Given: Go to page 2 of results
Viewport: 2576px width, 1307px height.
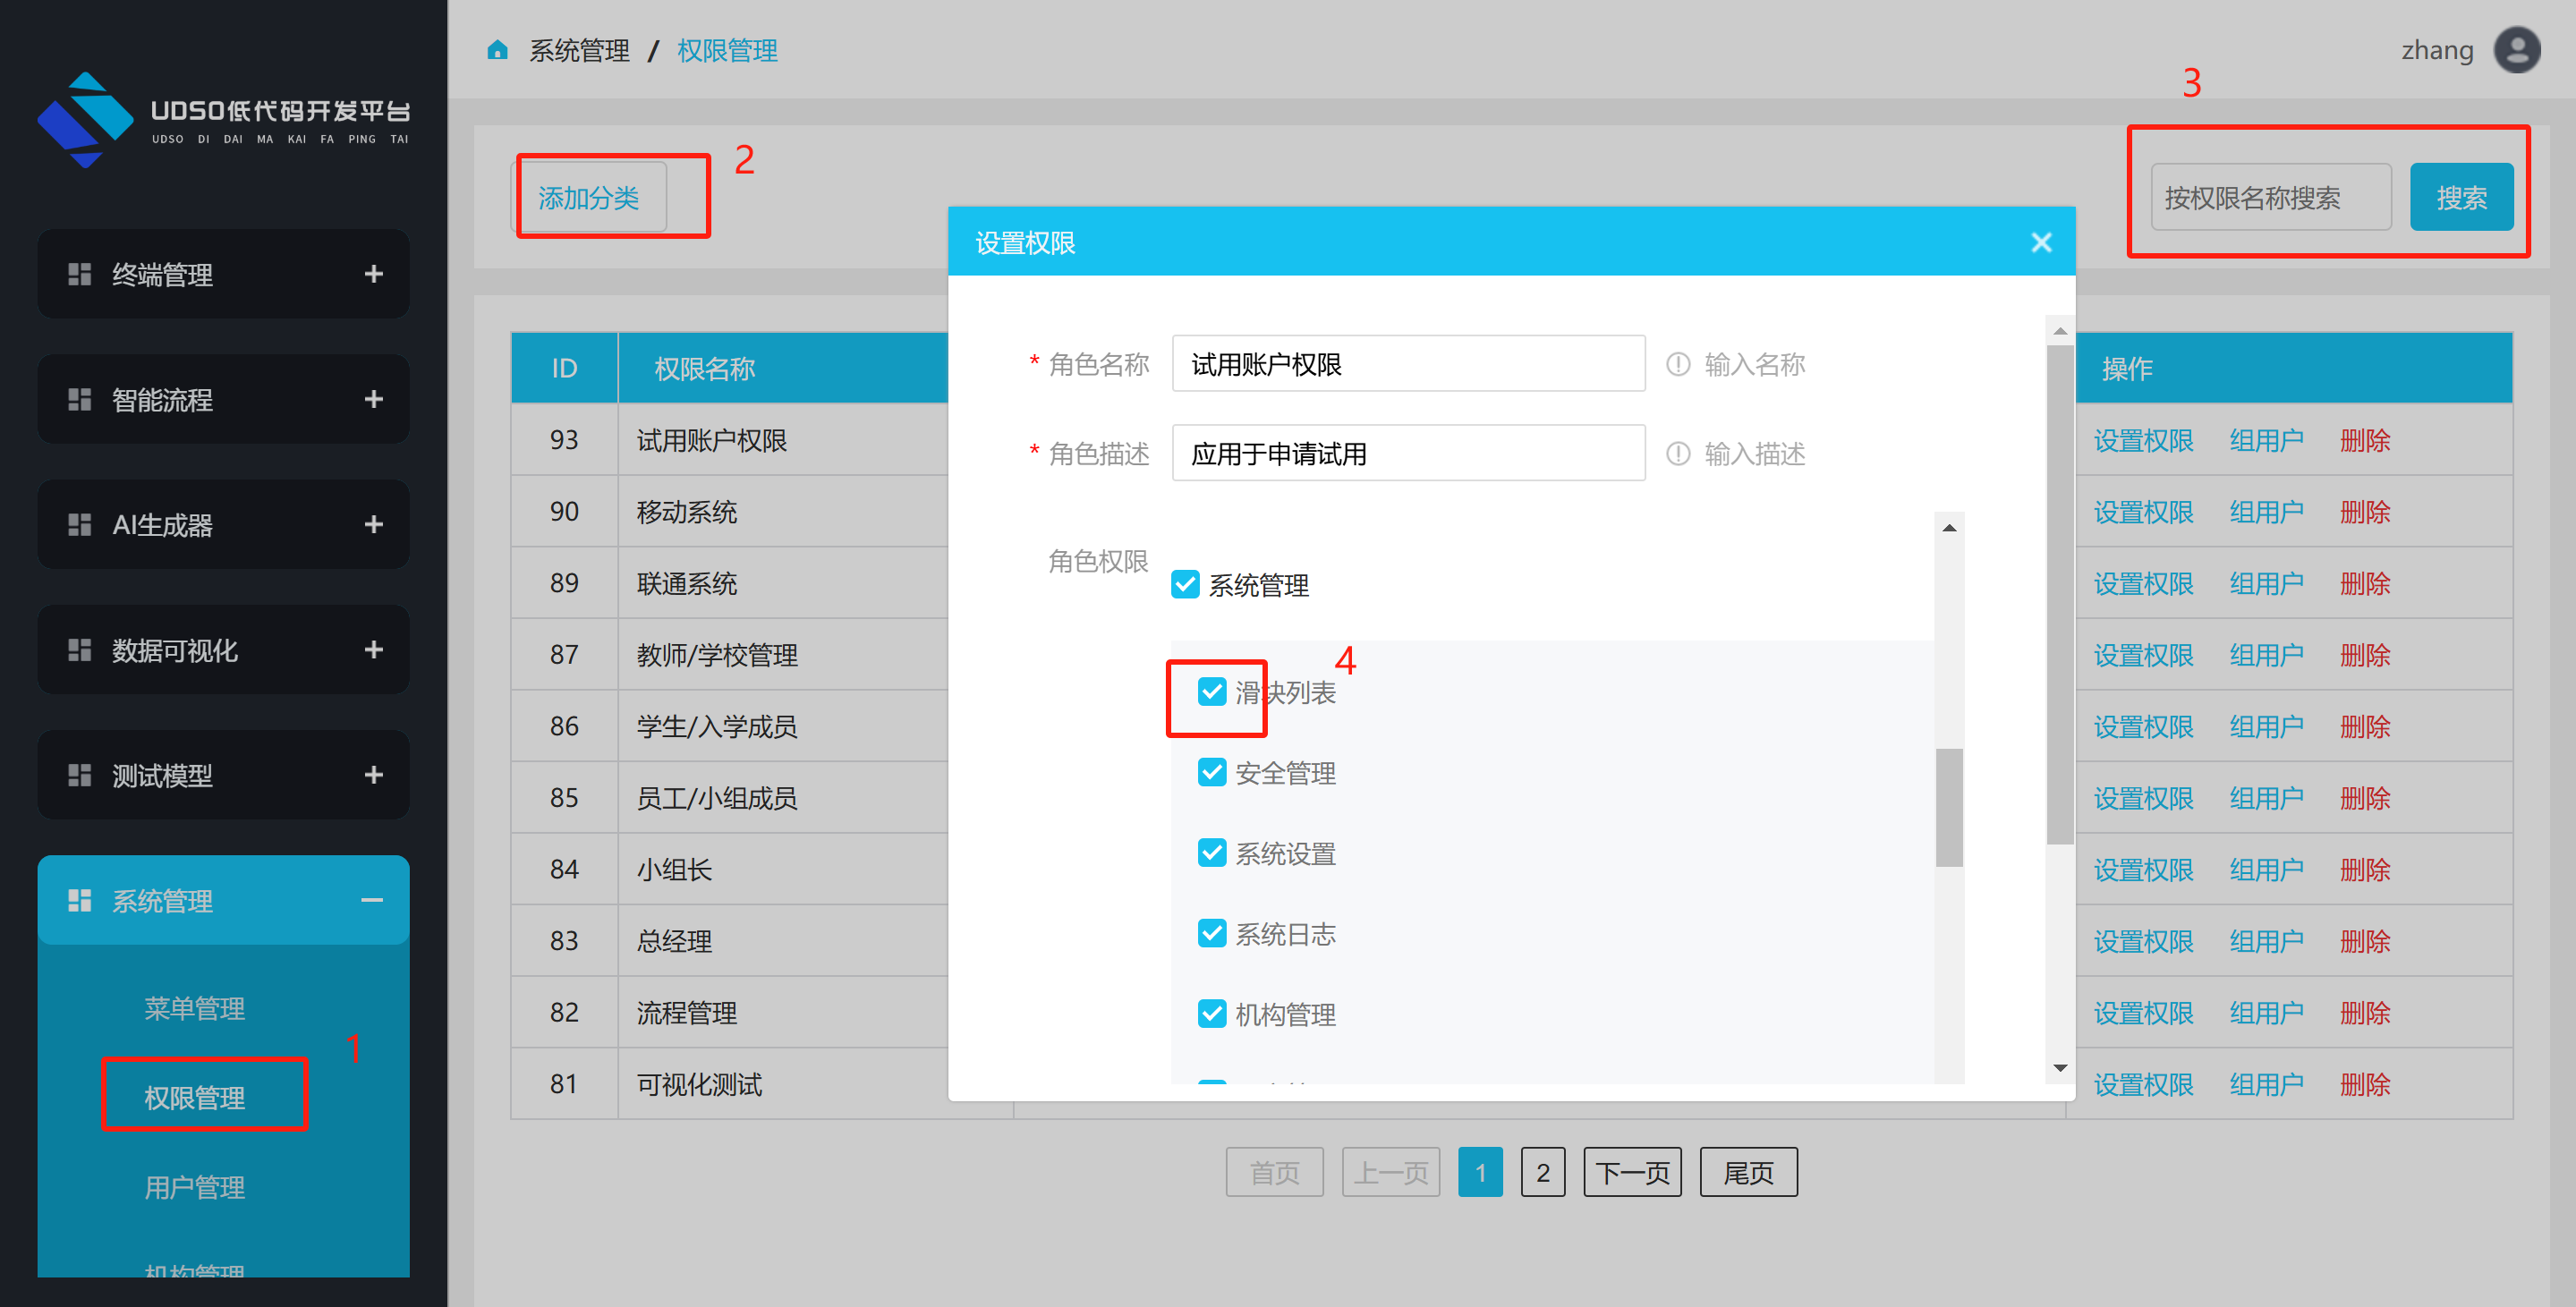Looking at the screenshot, I should click(1542, 1172).
